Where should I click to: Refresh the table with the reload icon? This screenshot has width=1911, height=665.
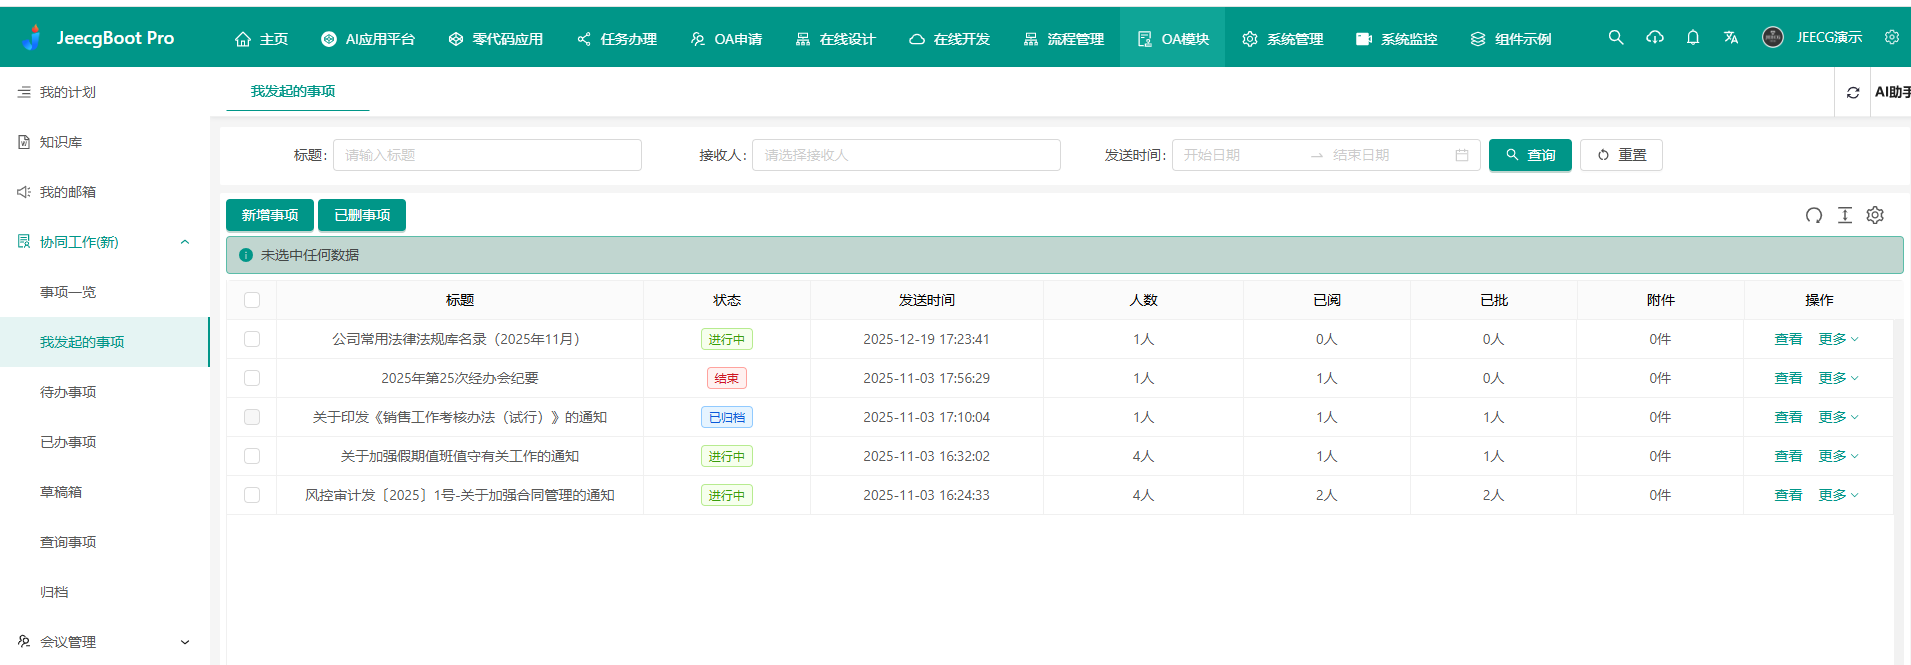1813,215
